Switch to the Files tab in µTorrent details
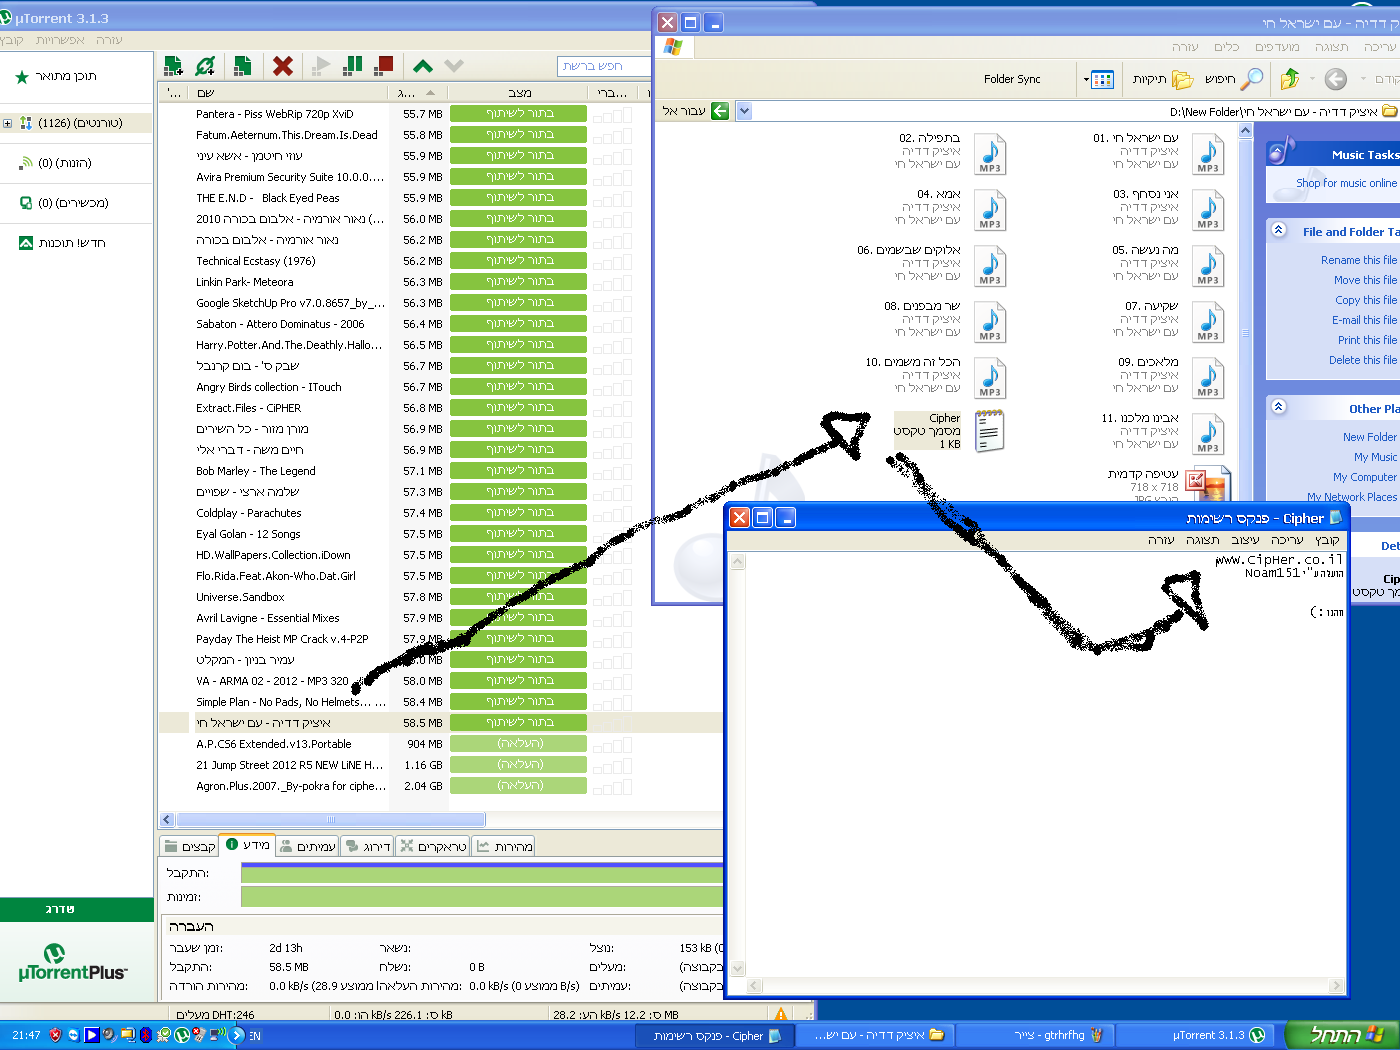Viewport: 1400px width, 1050px height. pos(190,846)
